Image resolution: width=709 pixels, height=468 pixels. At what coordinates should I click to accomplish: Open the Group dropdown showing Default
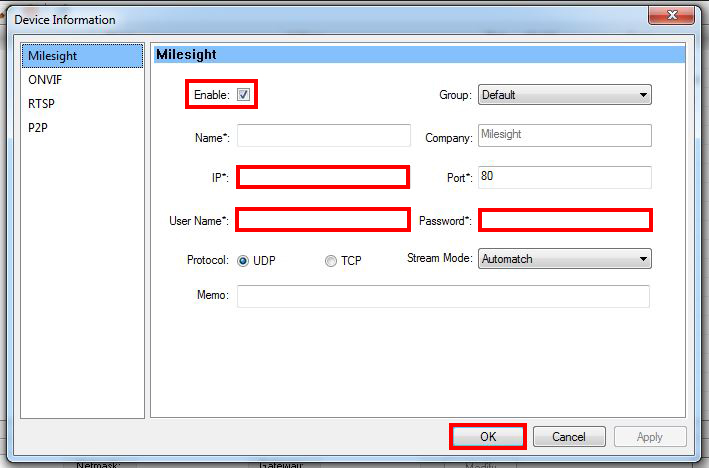click(x=565, y=95)
